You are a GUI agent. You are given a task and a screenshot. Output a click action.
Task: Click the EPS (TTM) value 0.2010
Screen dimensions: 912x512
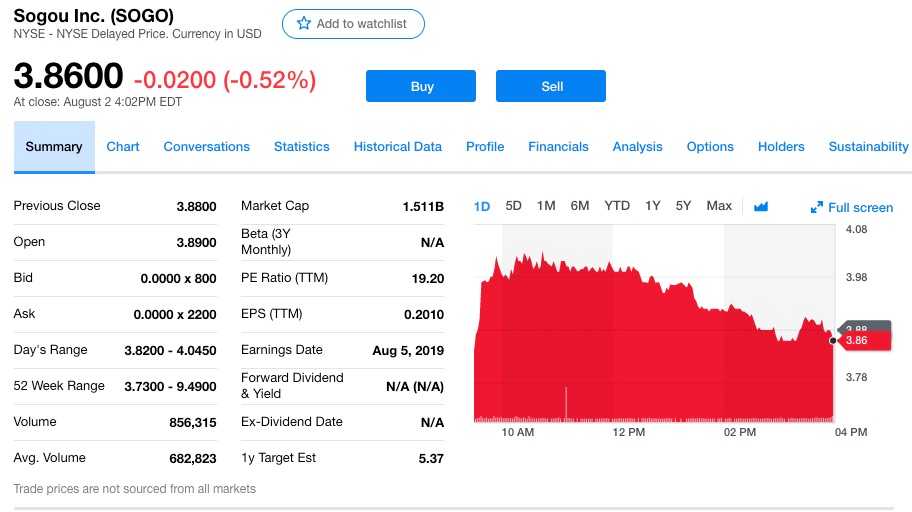click(x=424, y=315)
